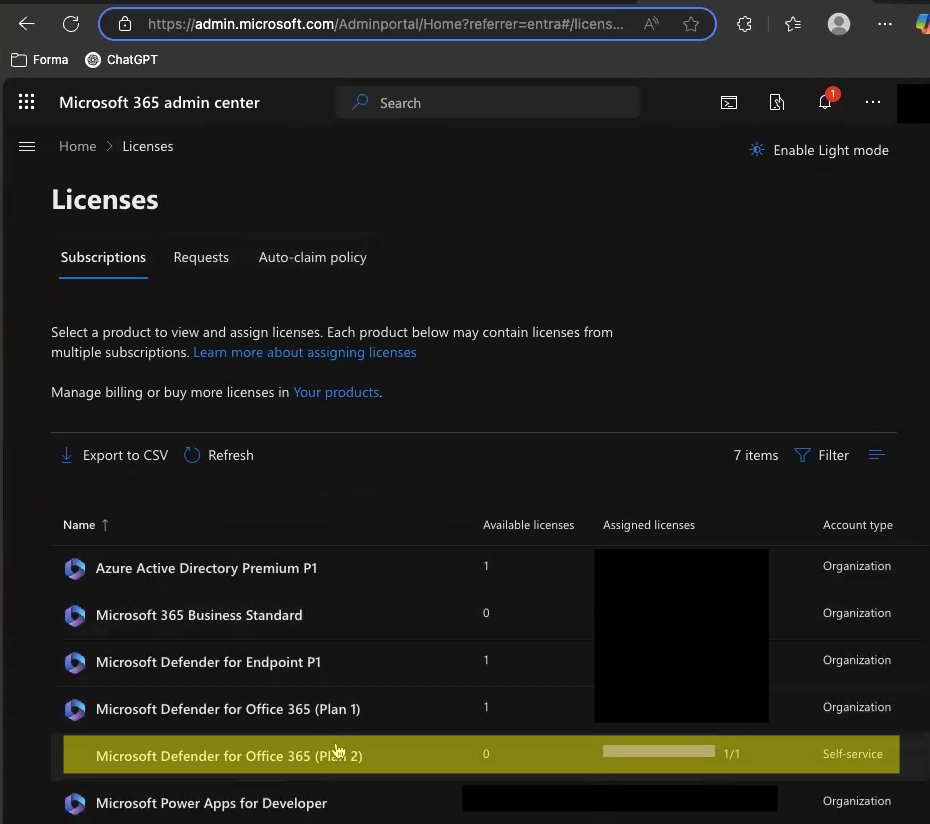Open the admin header more options ellipsis

tap(872, 102)
